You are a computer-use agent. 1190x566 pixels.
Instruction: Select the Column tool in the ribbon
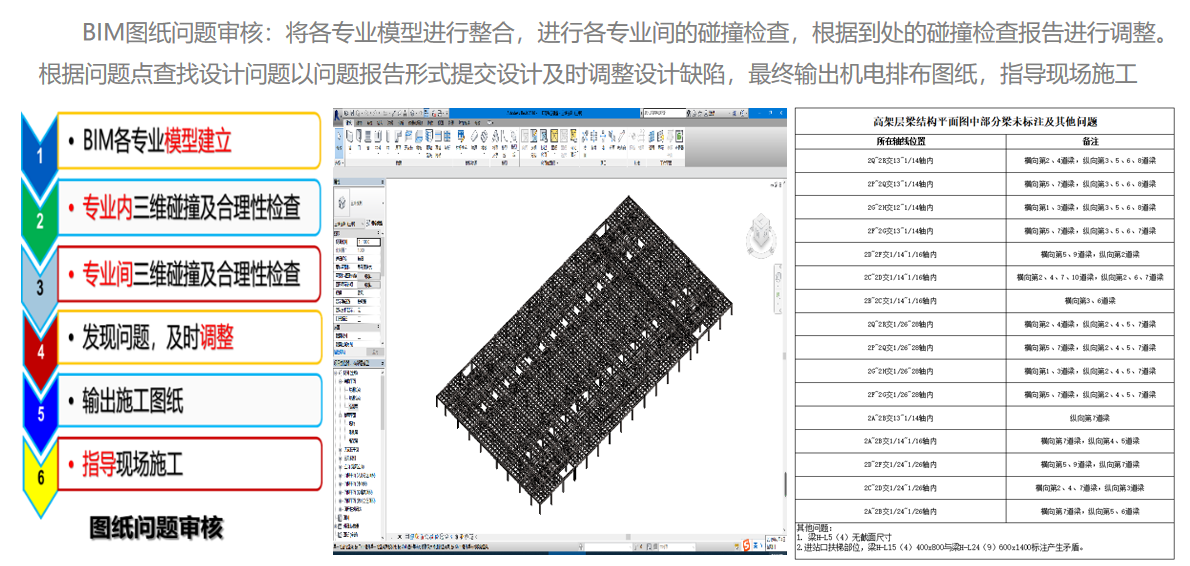[x=387, y=141]
